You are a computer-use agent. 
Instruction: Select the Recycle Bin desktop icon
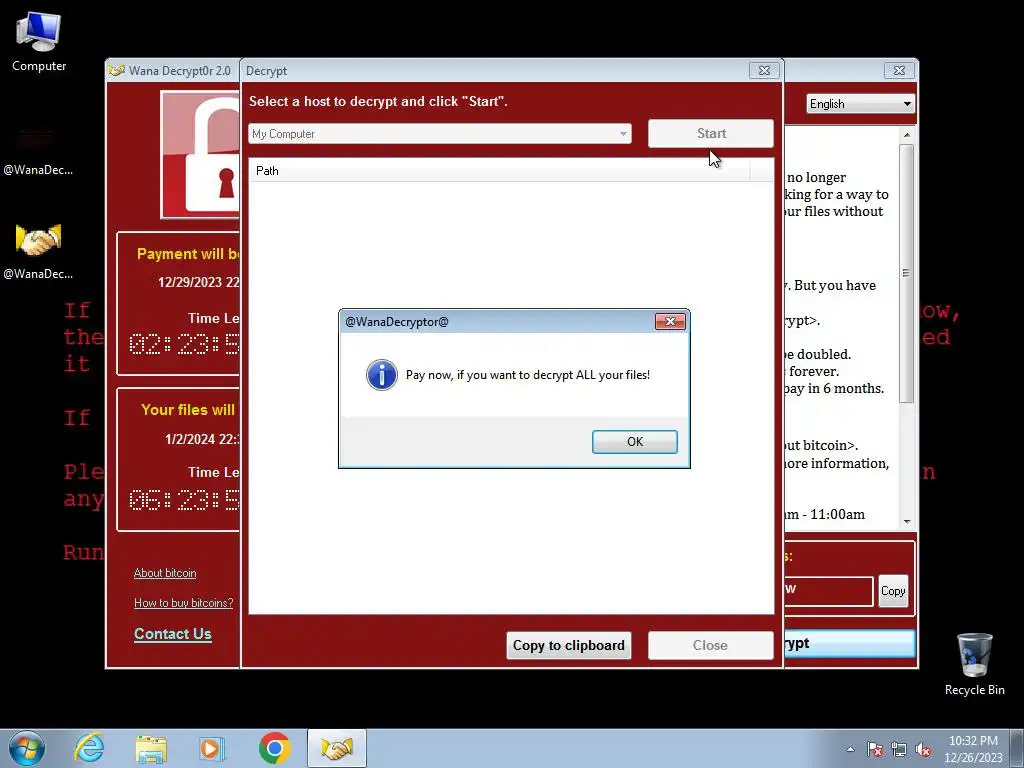pyautogui.click(x=974, y=664)
